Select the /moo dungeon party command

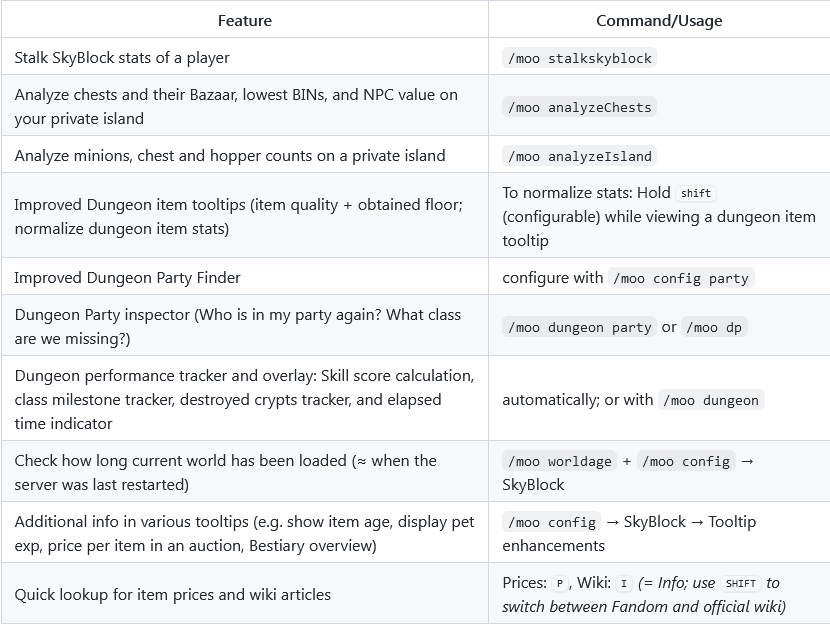coord(580,327)
